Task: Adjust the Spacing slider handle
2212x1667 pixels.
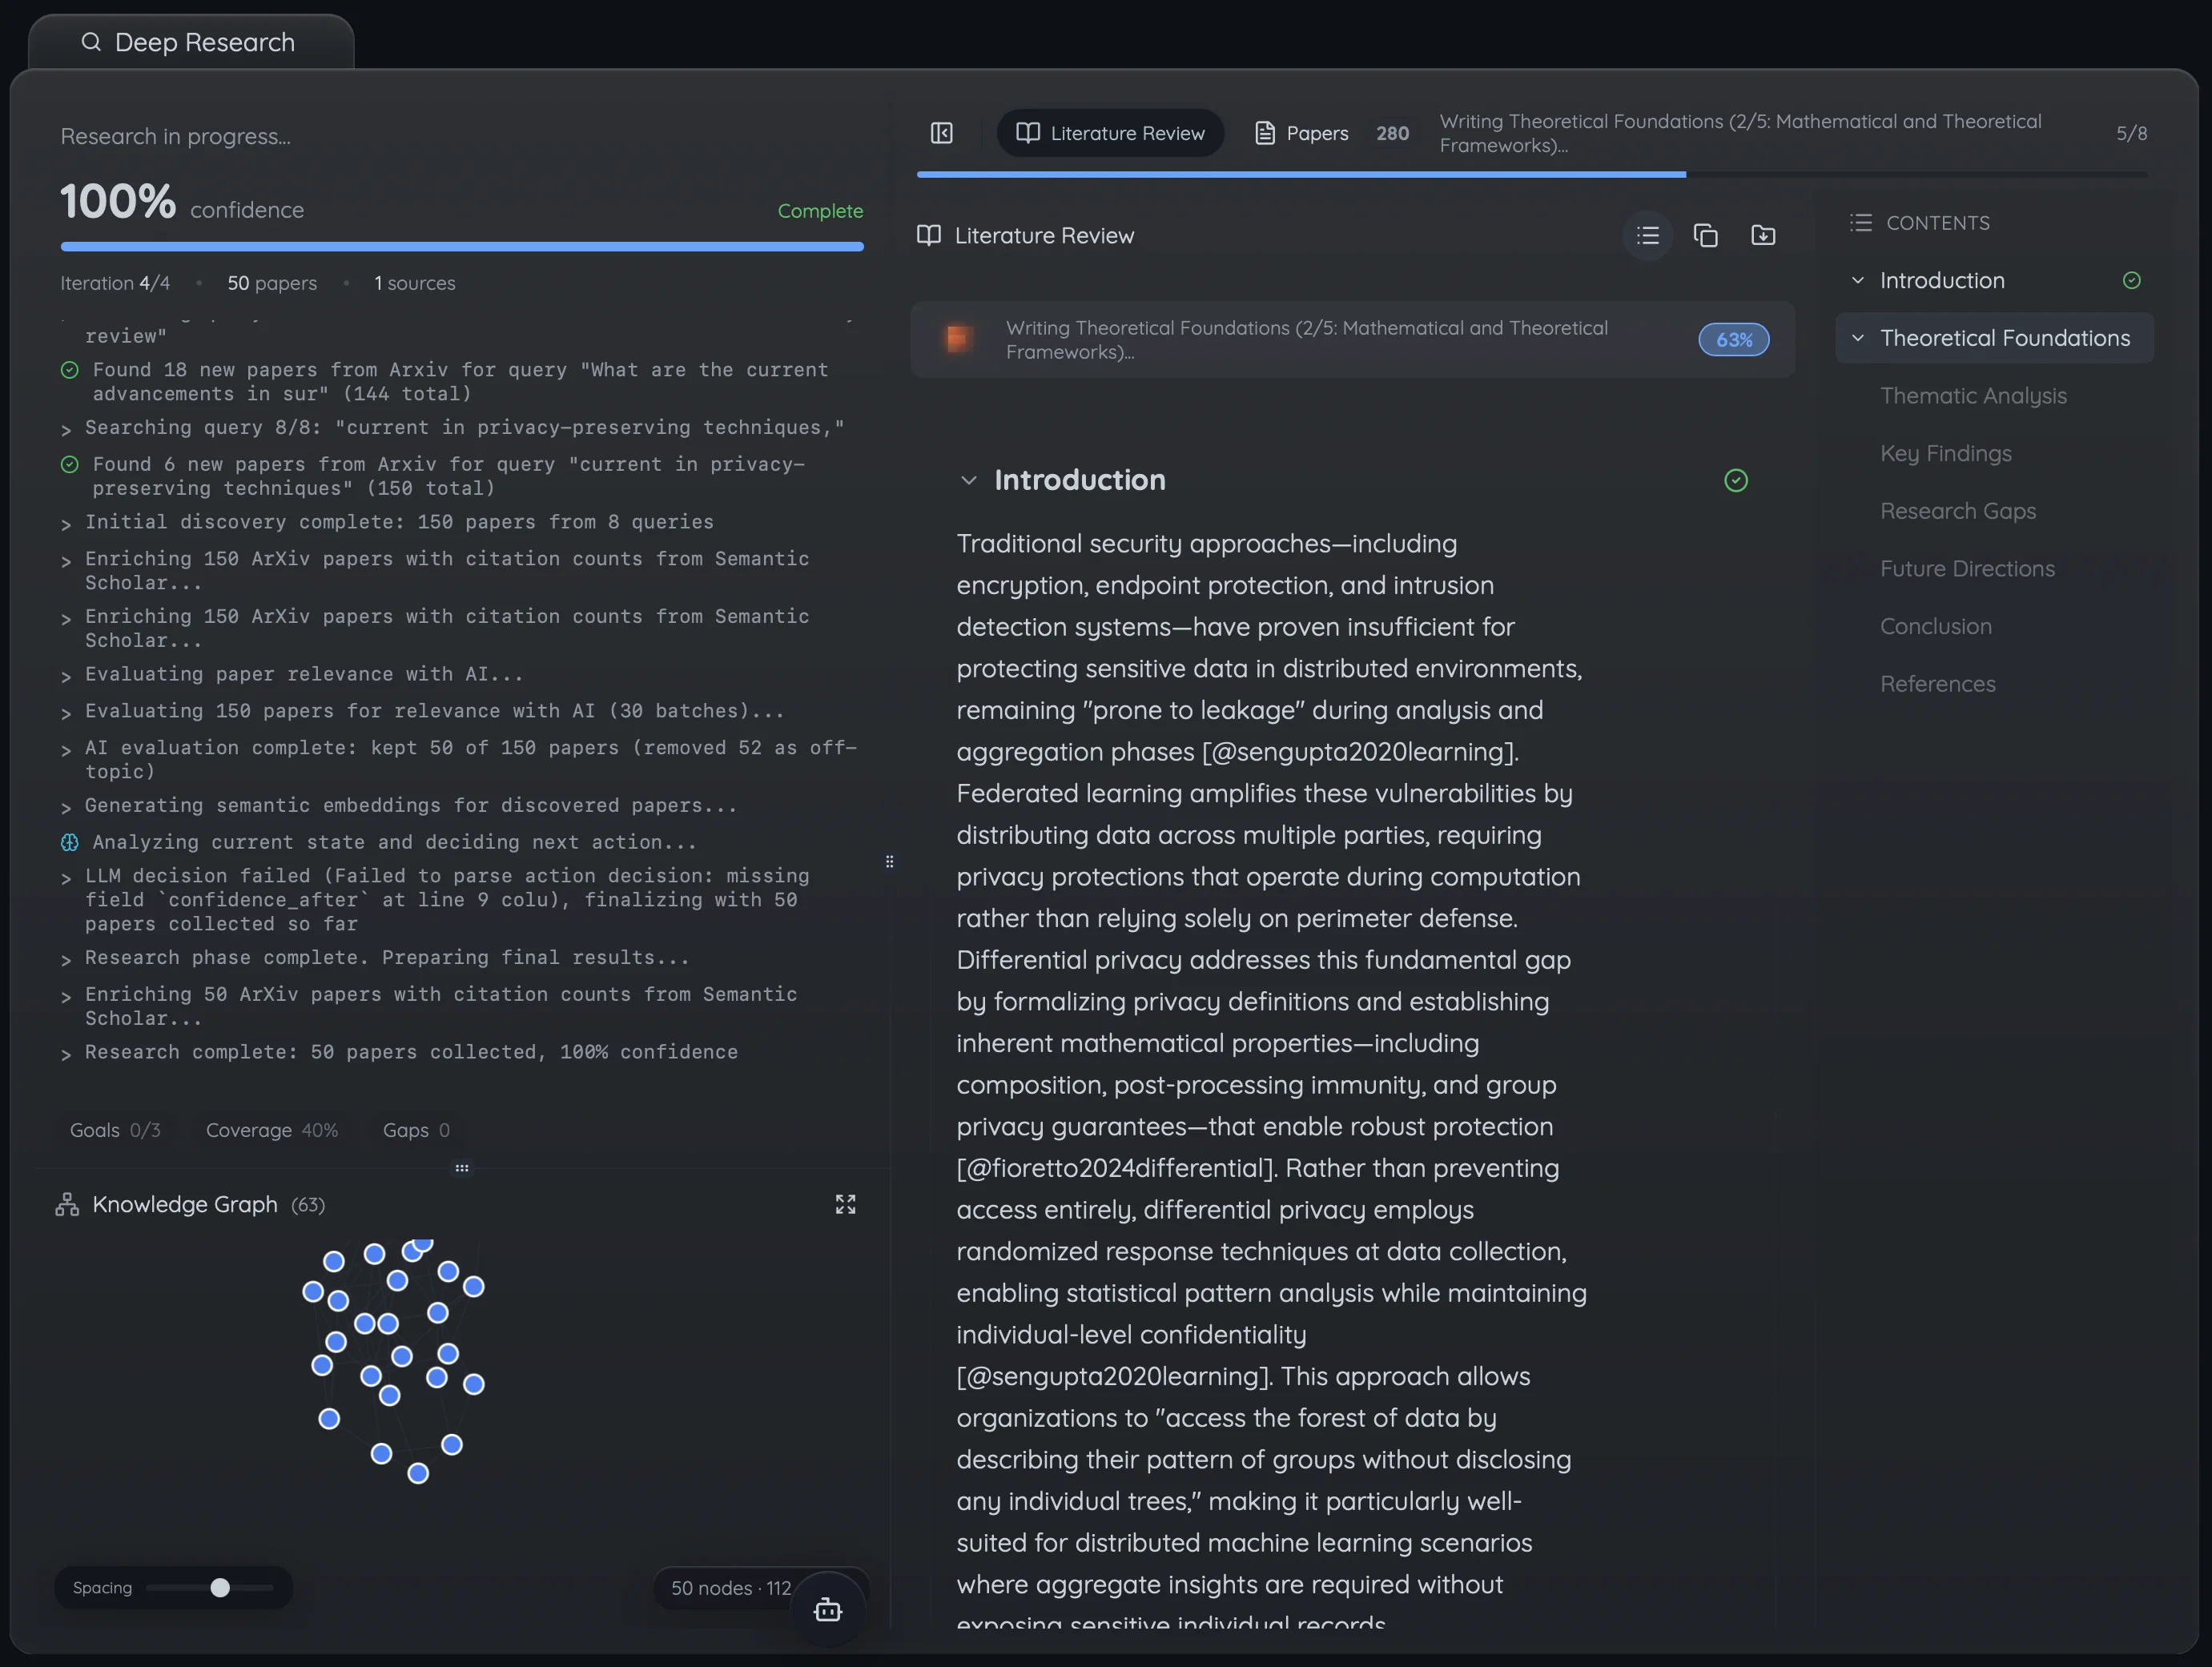Action: (x=220, y=1588)
